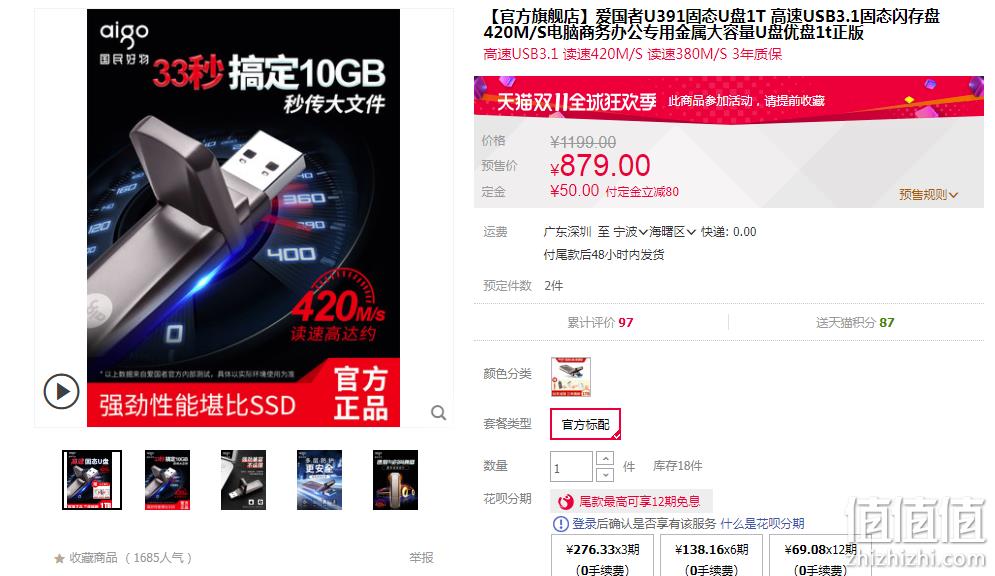Choose the ¥138.16x6期 installment option

coord(712,556)
